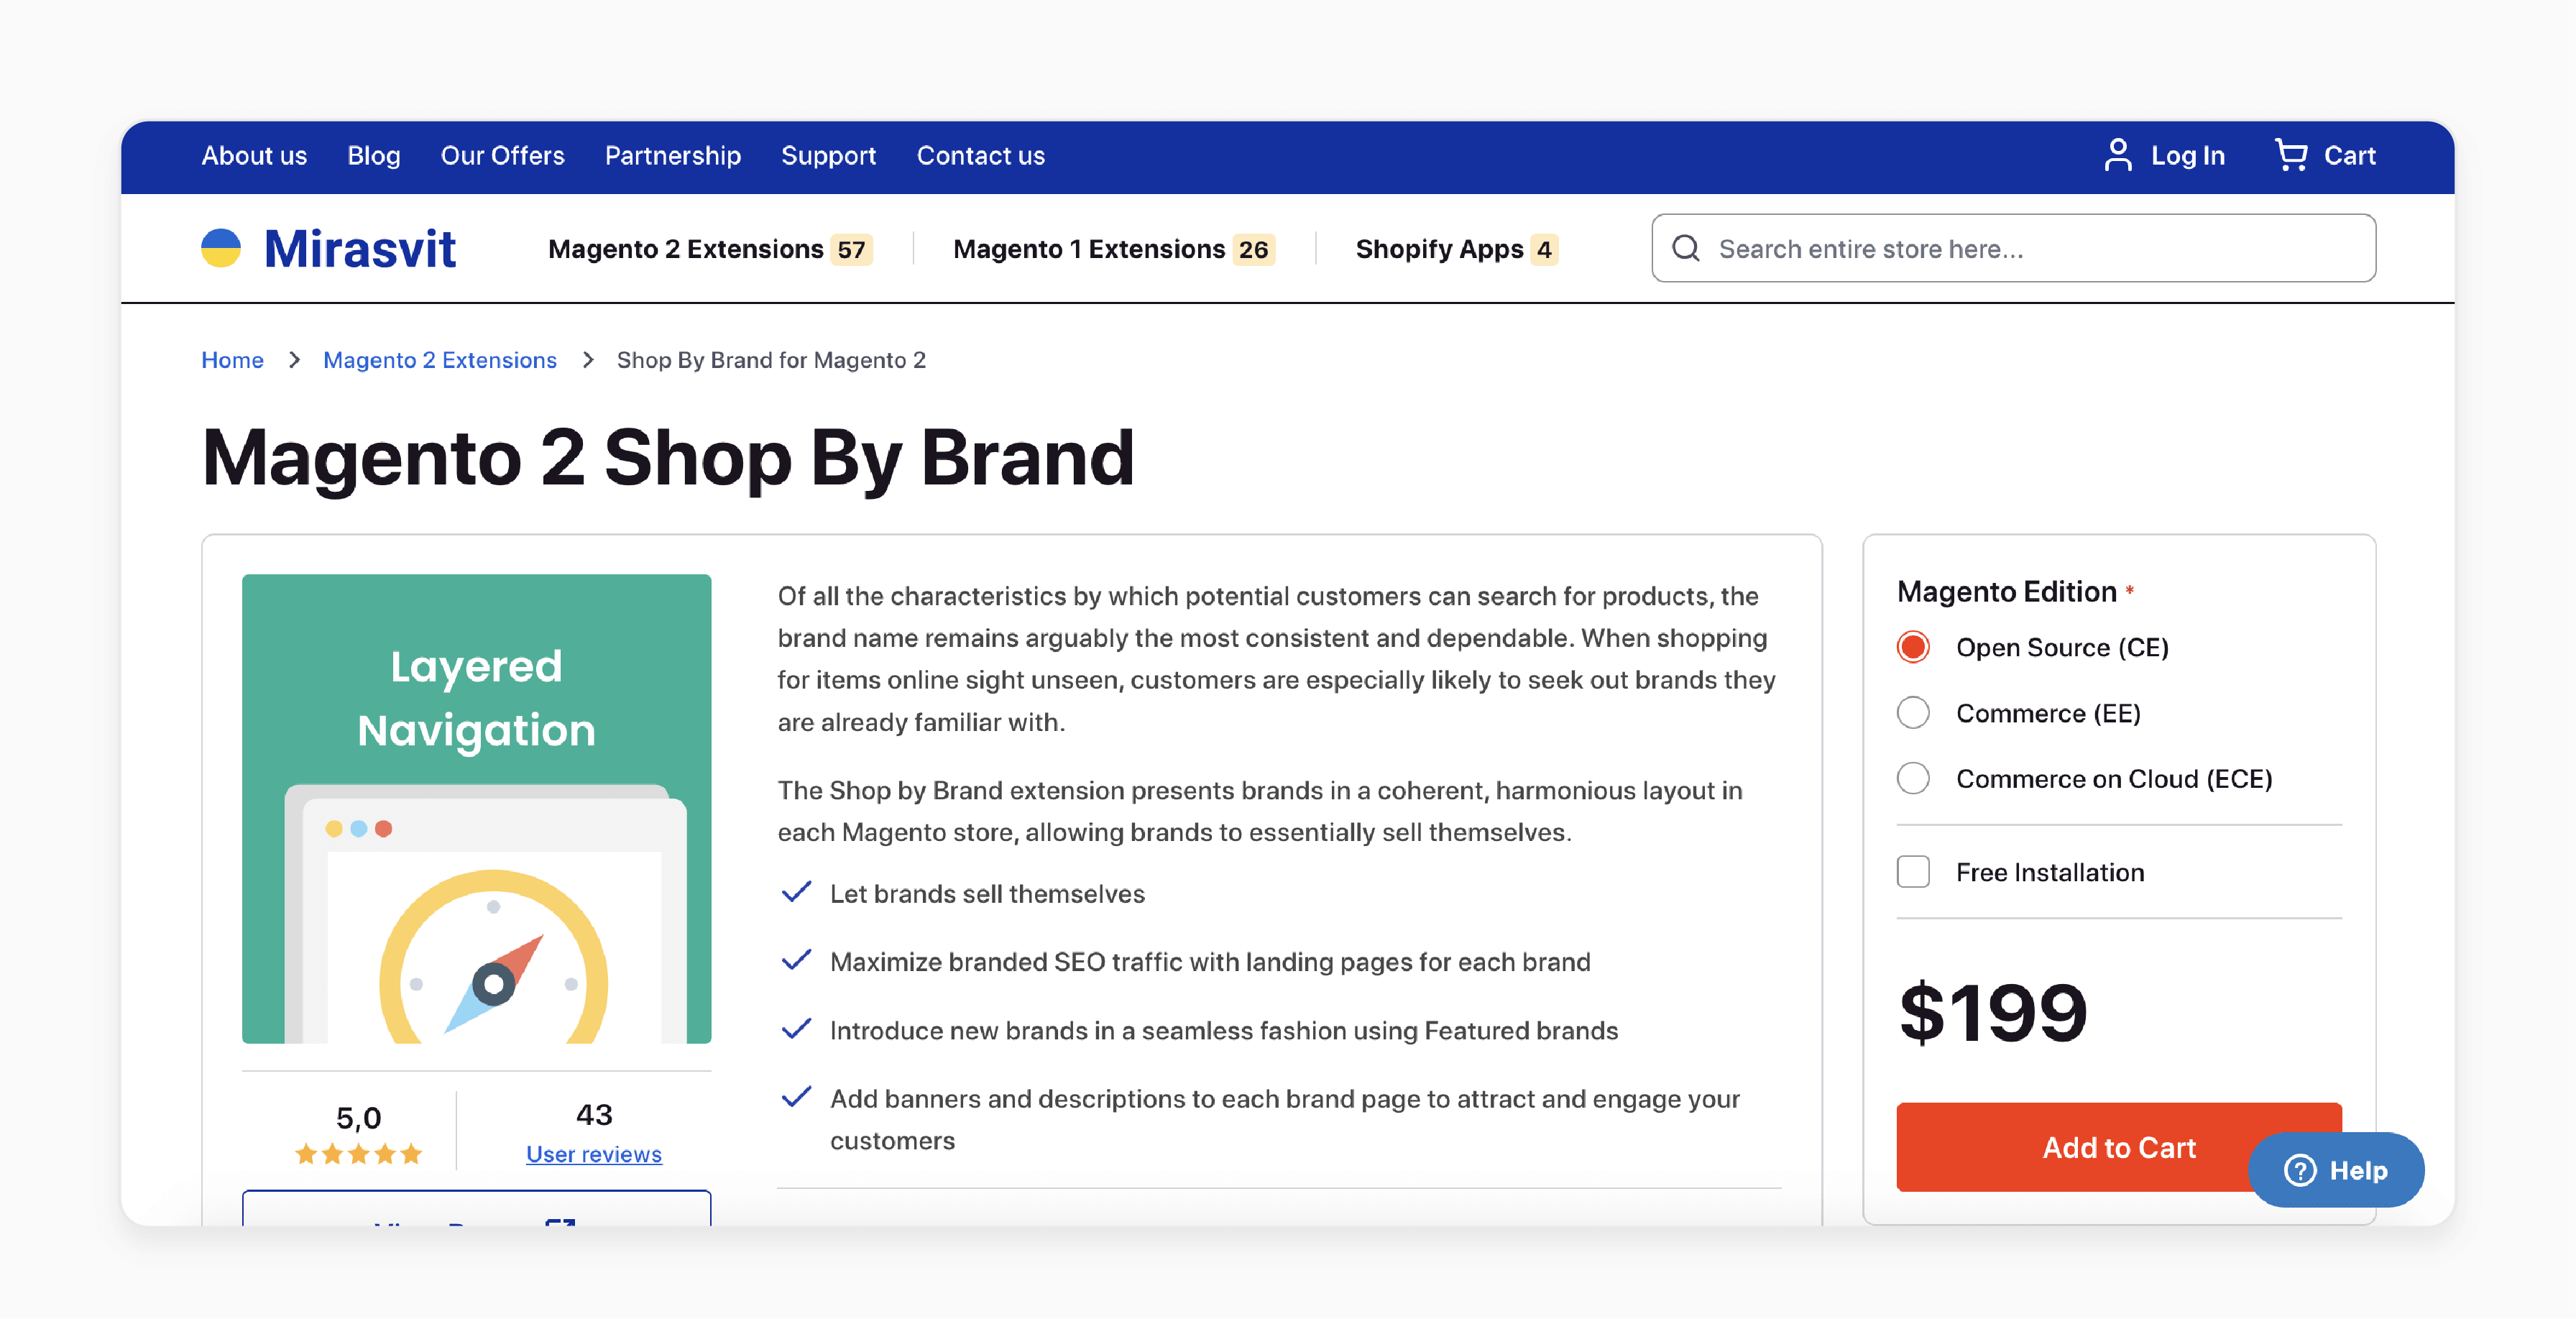Focus the search entire store field
The height and width of the screenshot is (1319, 2576).
point(2013,248)
